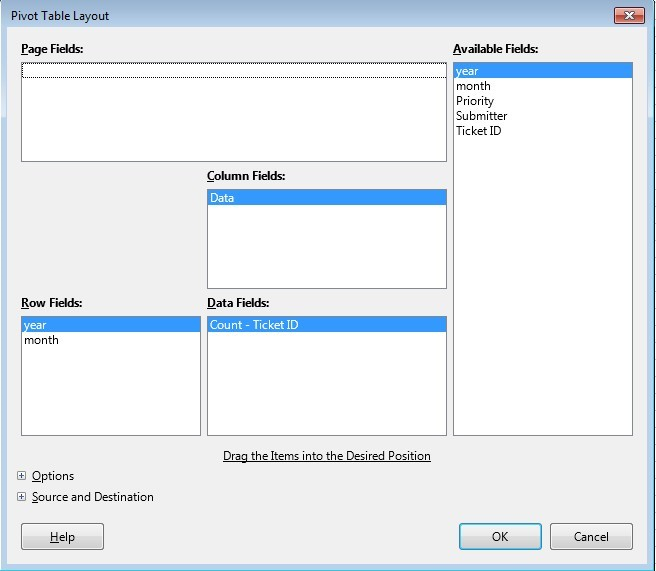This screenshot has width=656, height=571.
Task: Click 'Drag the Items into the Desired Position' text
Action: (327, 456)
